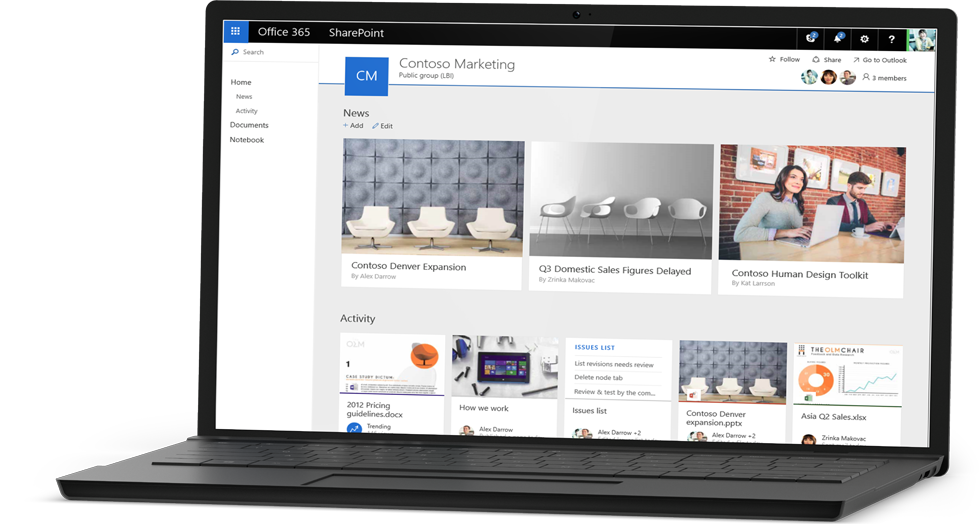Click the third member avatar

coord(847,77)
